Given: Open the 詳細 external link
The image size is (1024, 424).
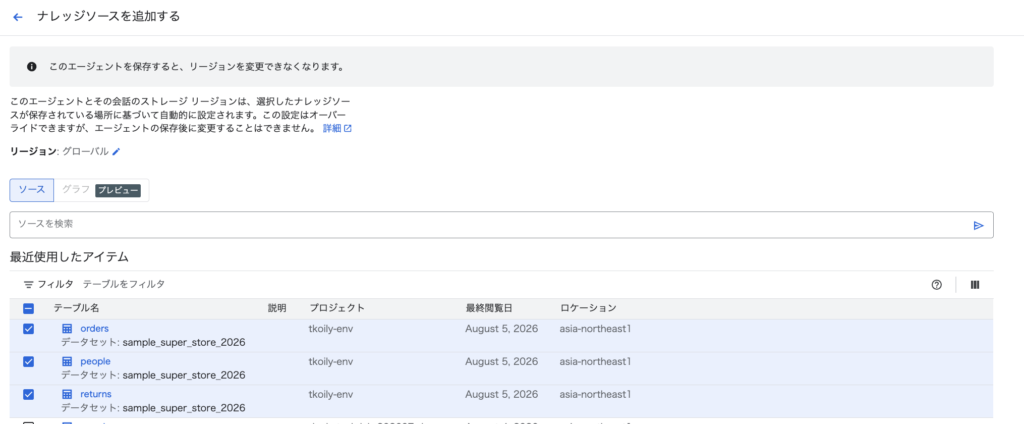Looking at the screenshot, I should click(337, 129).
